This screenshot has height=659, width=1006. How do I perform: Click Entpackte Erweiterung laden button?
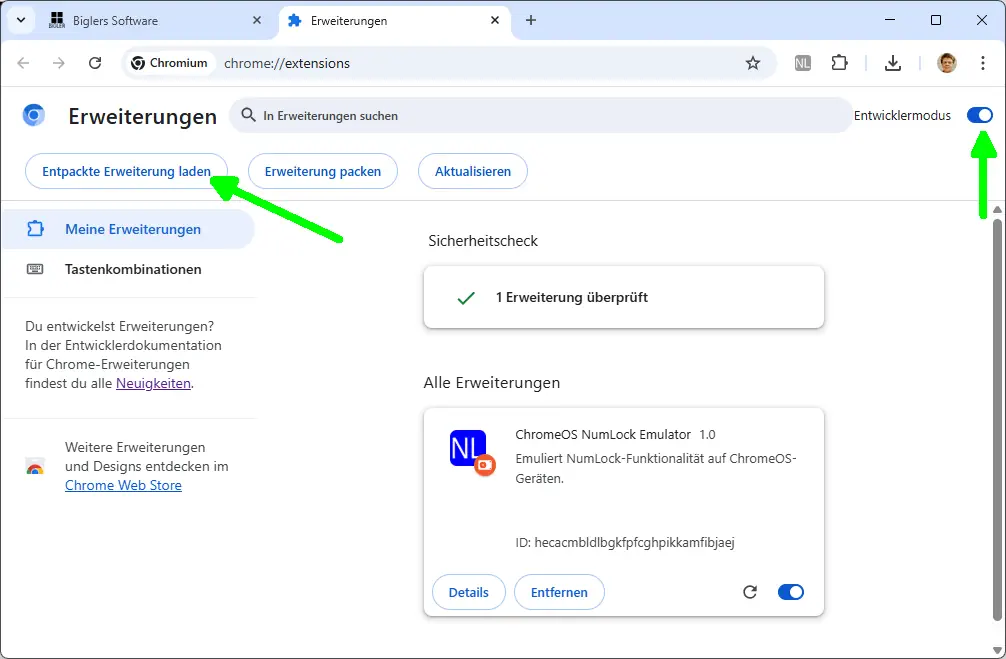(126, 171)
